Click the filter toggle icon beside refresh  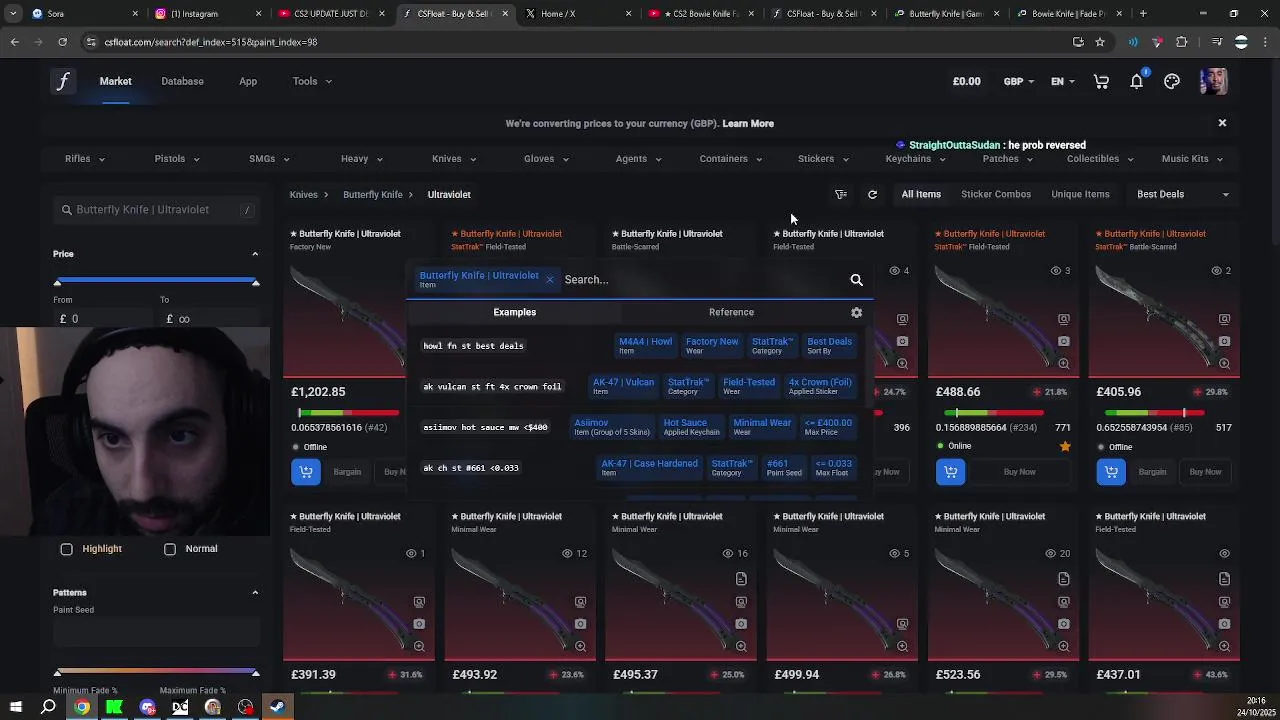pyautogui.click(x=841, y=195)
